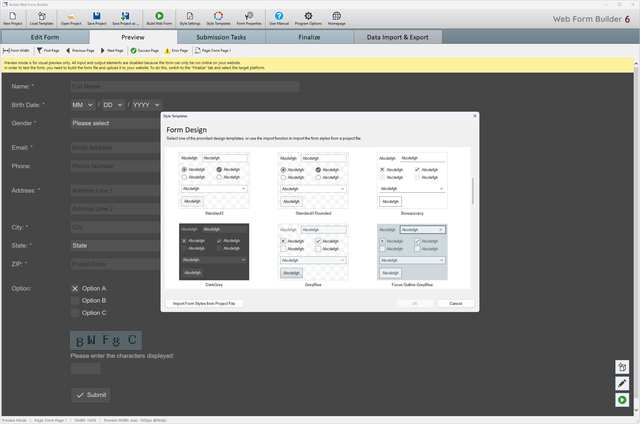Click the Email Address field
Screen dimensions: 640x424
[116, 148]
